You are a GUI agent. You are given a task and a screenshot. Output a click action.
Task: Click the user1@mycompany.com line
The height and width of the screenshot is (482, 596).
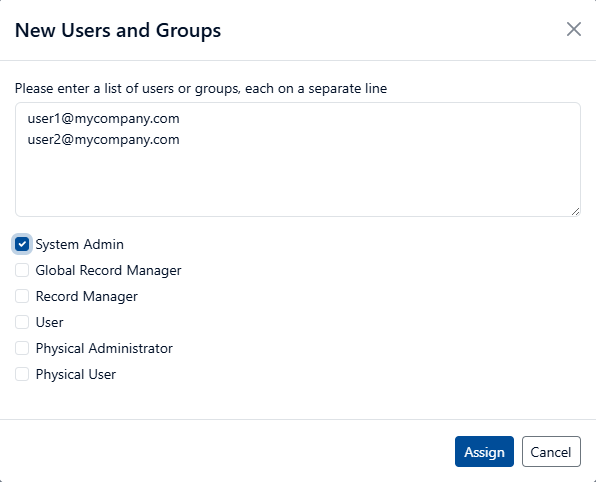click(x=103, y=119)
